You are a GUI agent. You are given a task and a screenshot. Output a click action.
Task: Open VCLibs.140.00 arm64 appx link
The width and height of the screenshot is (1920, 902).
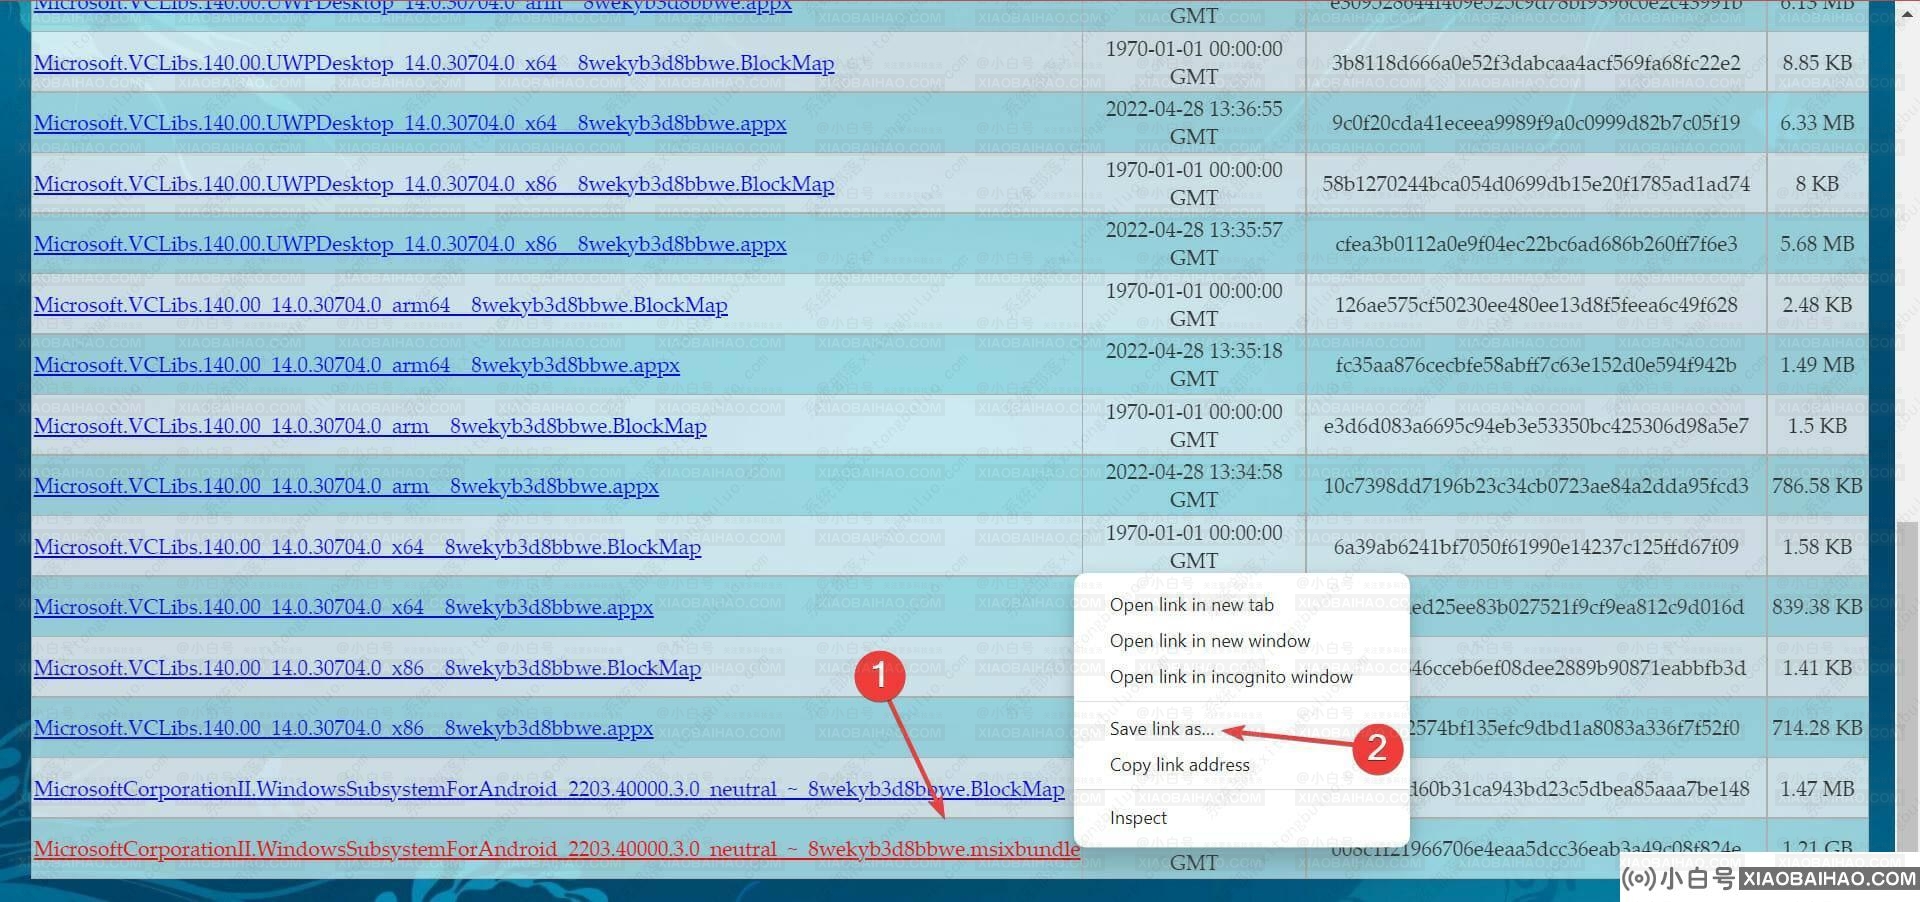coord(357,365)
